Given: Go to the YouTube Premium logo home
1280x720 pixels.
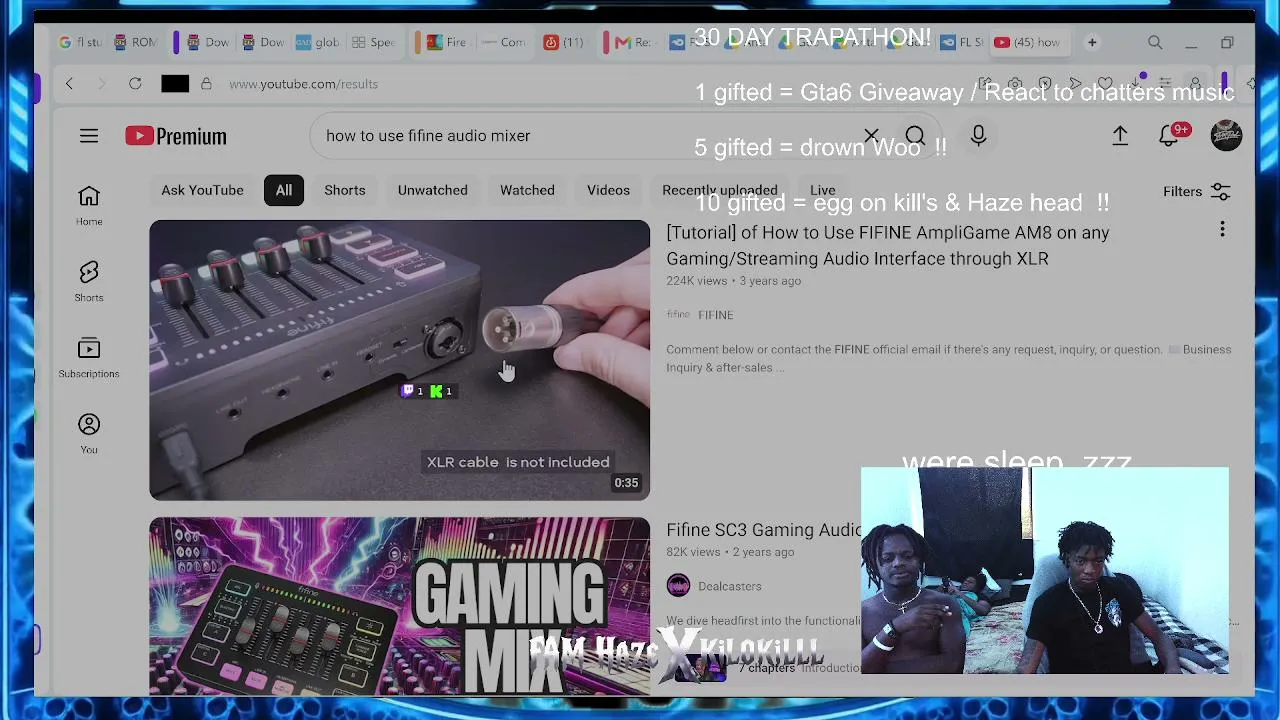Looking at the screenshot, I should pyautogui.click(x=176, y=136).
